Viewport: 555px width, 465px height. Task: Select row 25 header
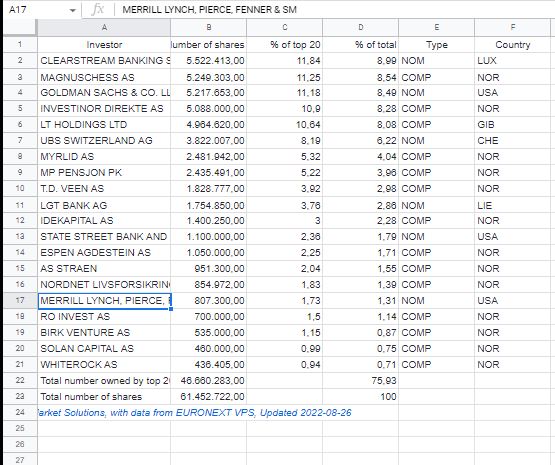click(20, 428)
